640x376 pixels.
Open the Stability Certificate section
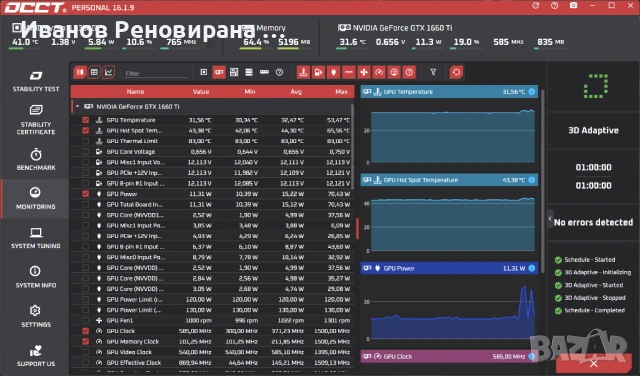36,120
